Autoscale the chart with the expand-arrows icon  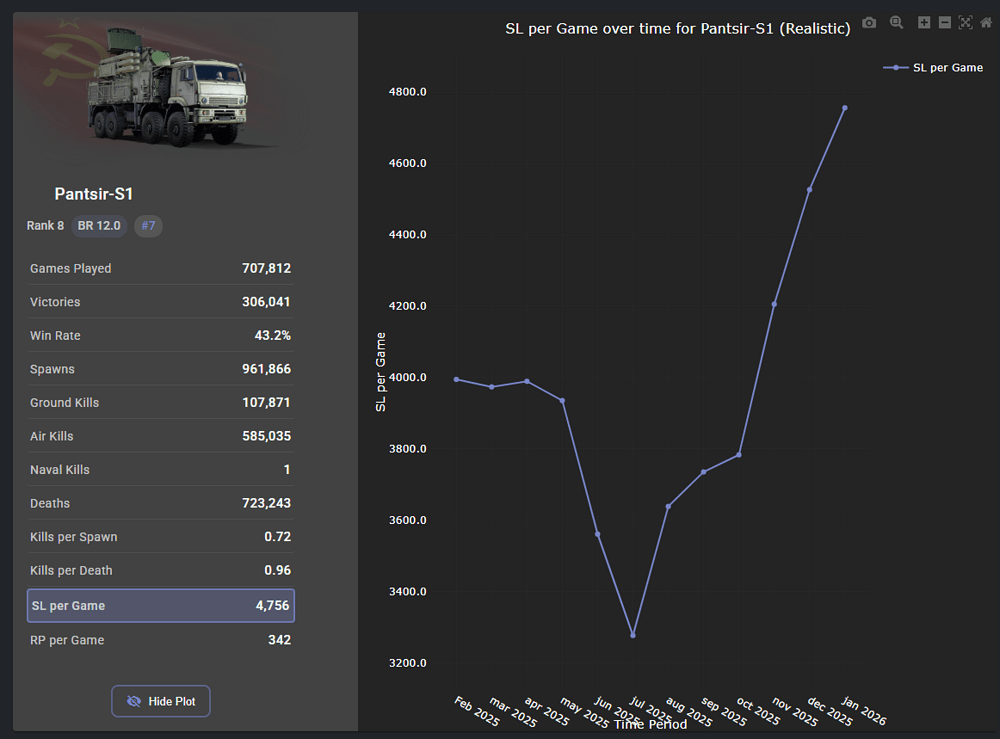pyautogui.click(x=965, y=23)
